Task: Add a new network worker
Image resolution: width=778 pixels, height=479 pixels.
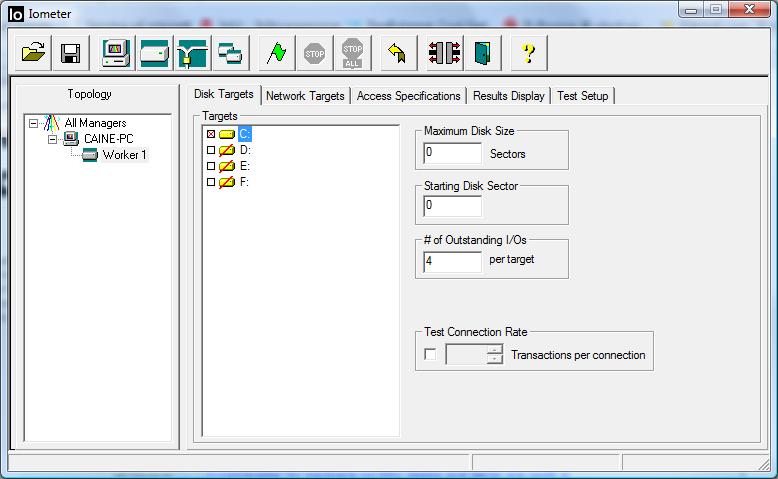Action: (x=192, y=53)
